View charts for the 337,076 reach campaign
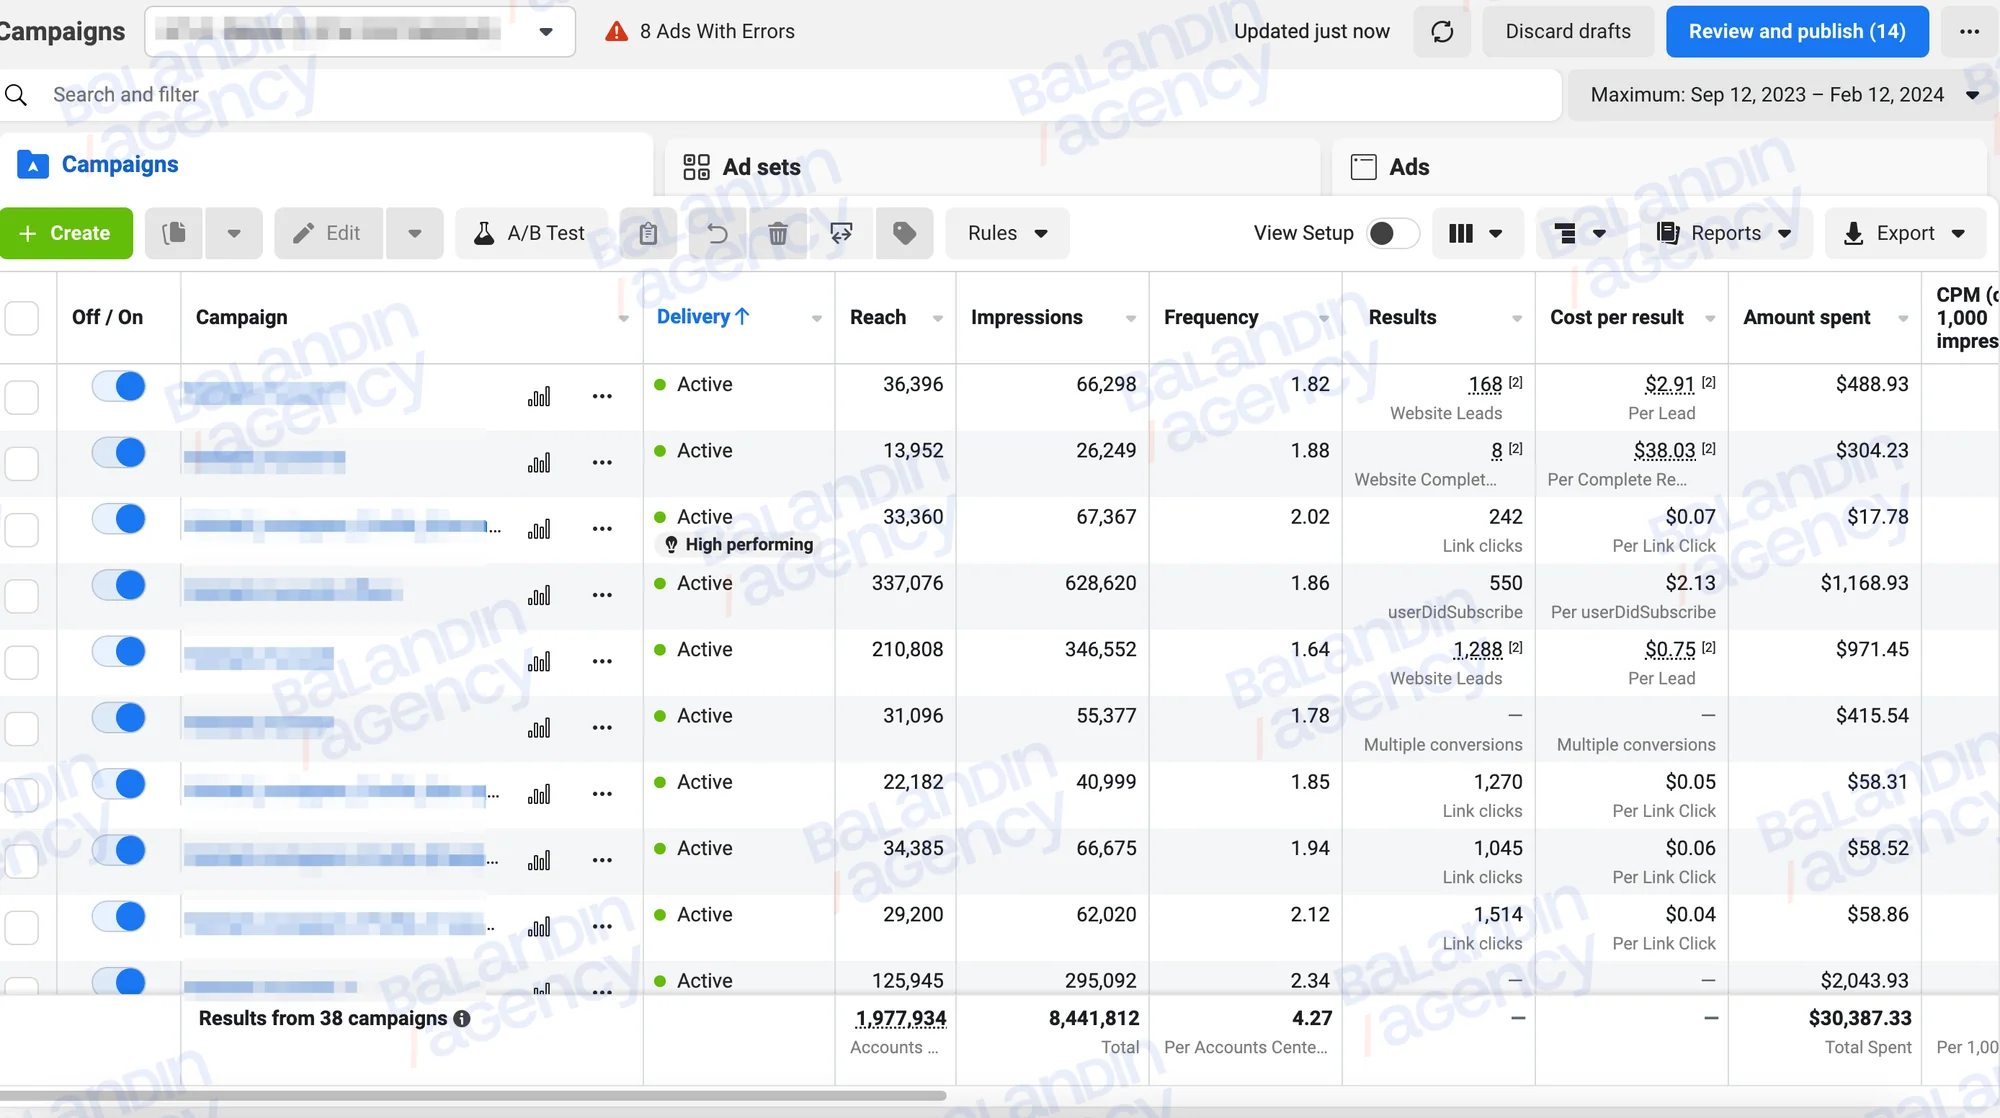Image resolution: width=2000 pixels, height=1118 pixels. (539, 596)
